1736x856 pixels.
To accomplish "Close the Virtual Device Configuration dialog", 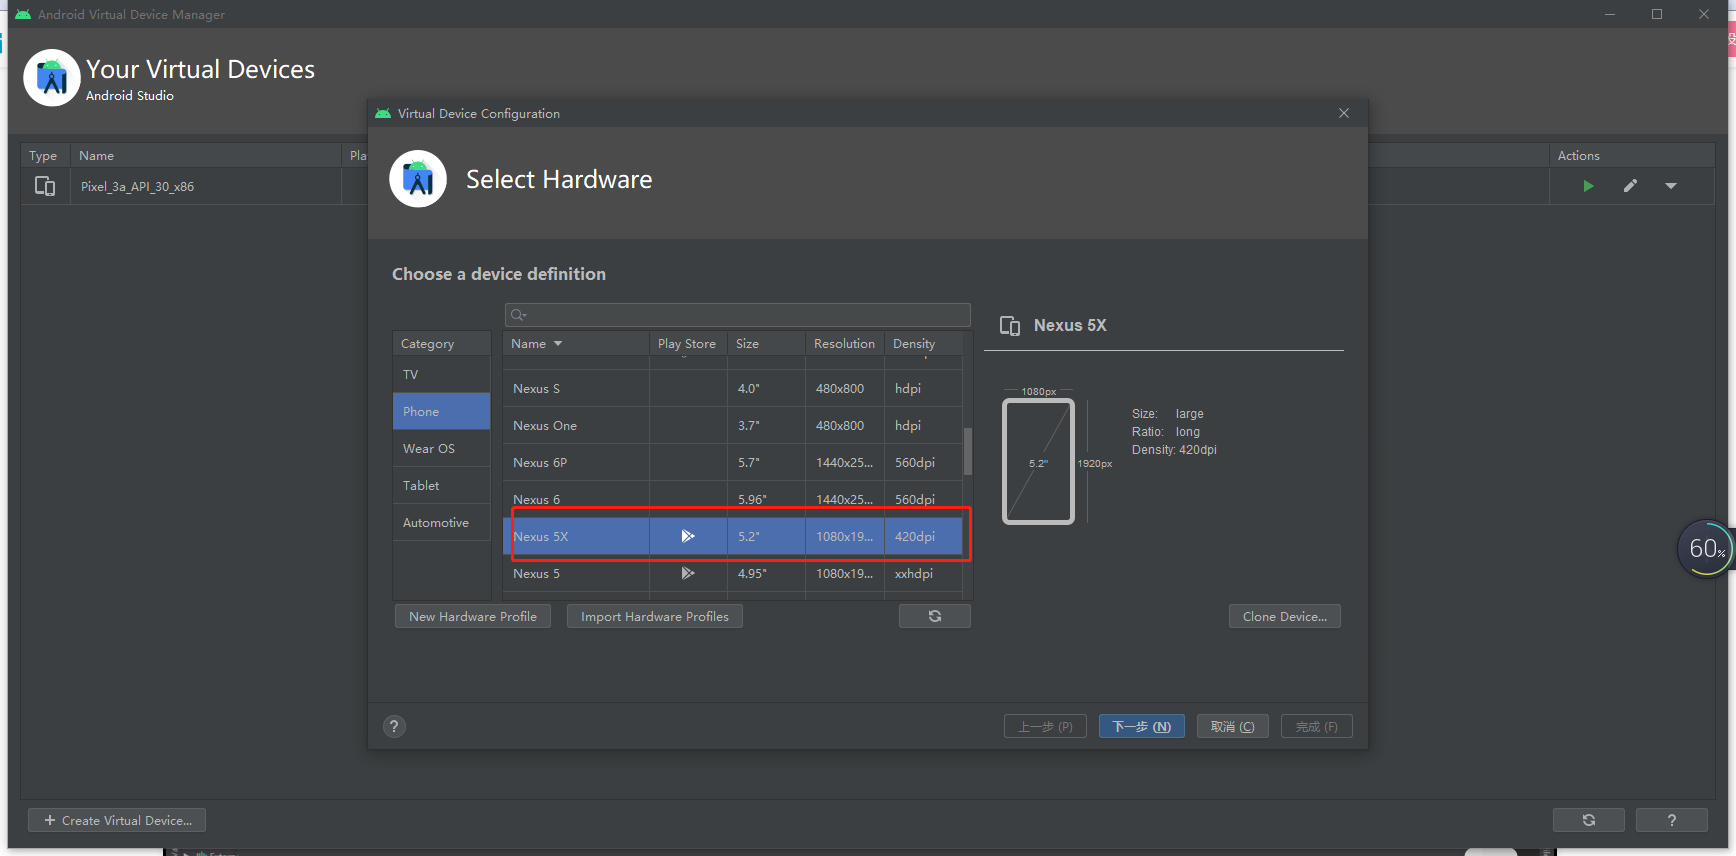I will tap(1344, 113).
